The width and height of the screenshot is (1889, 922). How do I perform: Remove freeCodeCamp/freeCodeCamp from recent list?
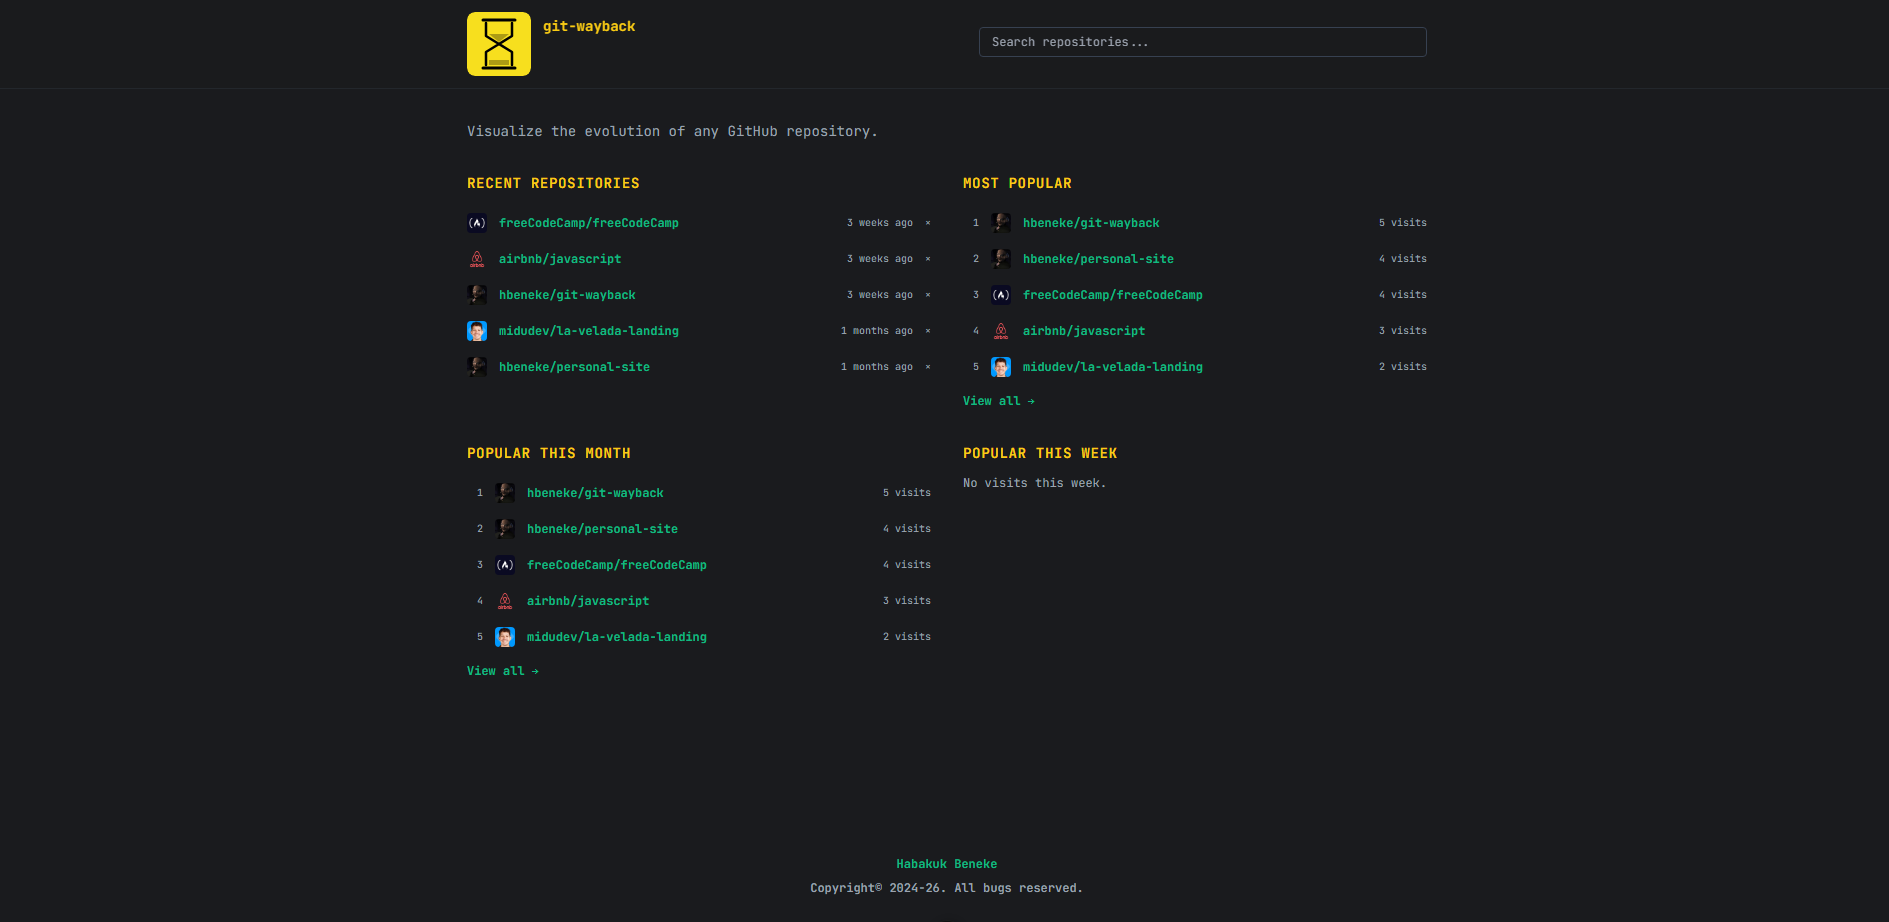click(x=928, y=223)
